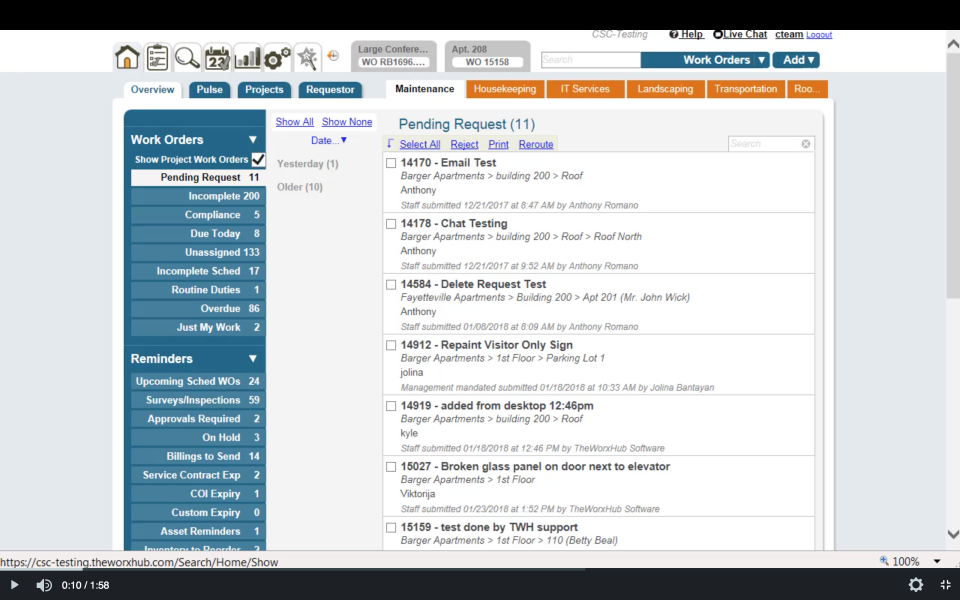
Task: Check the 14912 Repaint Visitor Only Sign box
Action: 391,345
